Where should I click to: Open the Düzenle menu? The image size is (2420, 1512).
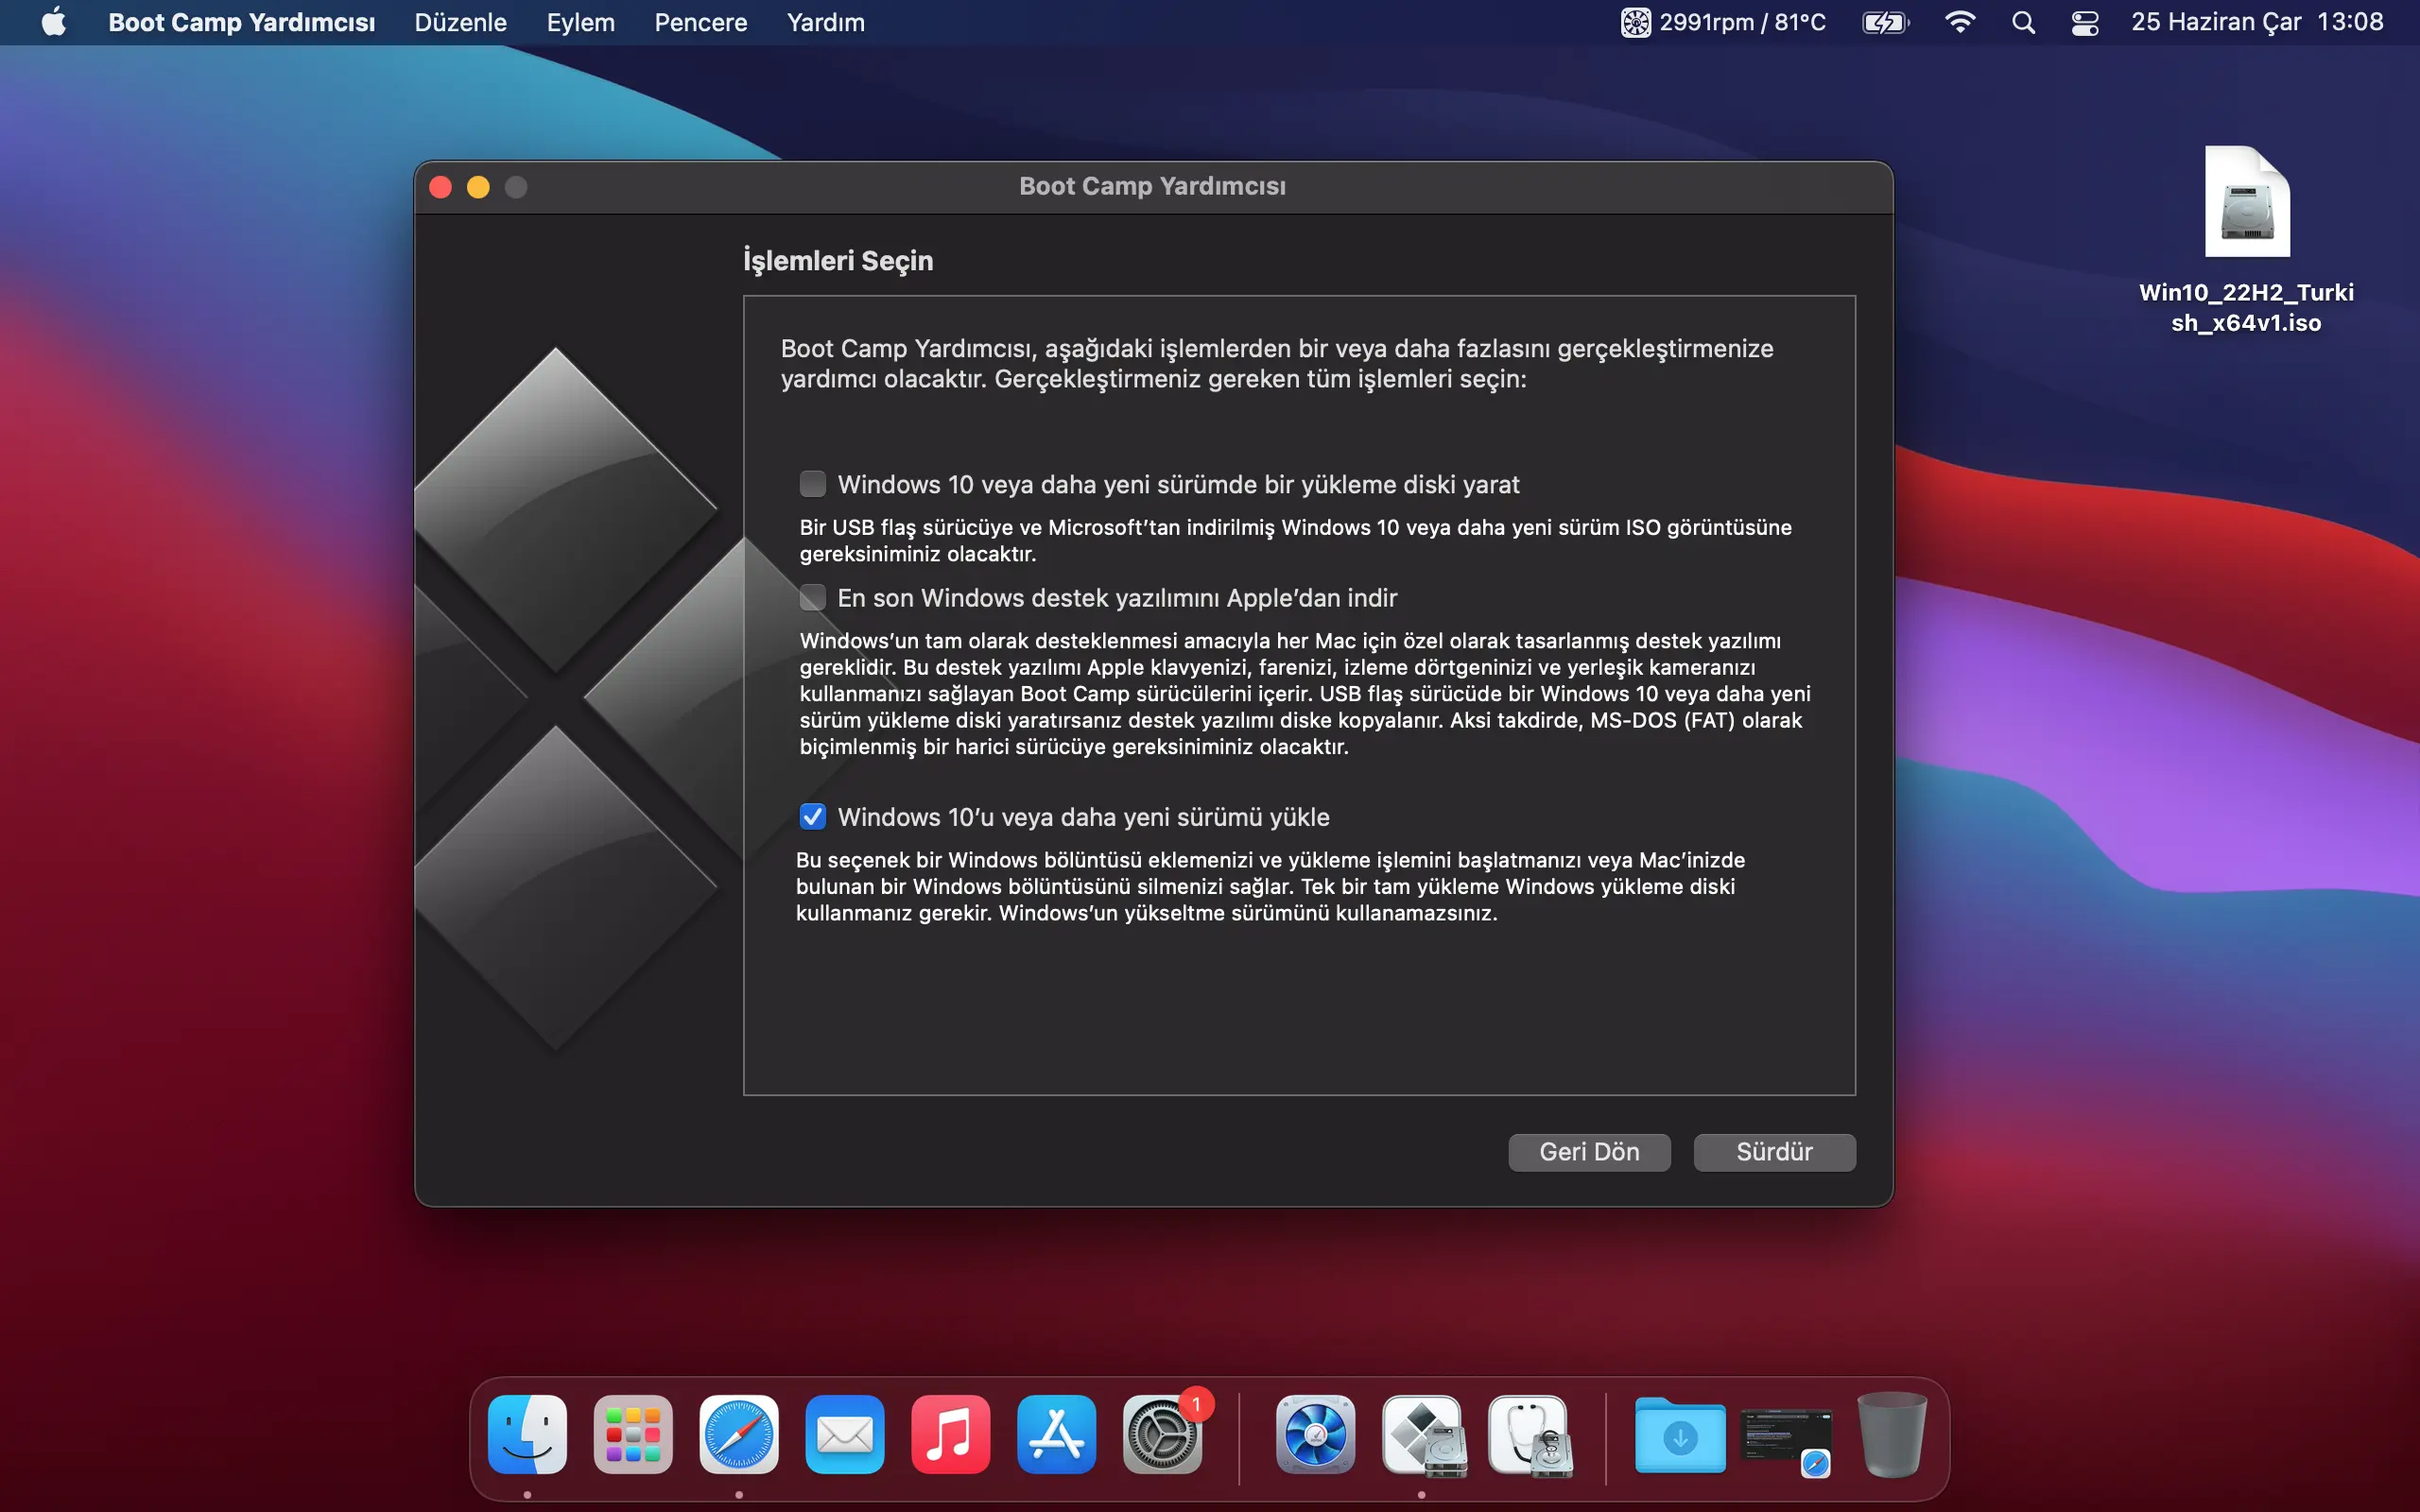(461, 22)
